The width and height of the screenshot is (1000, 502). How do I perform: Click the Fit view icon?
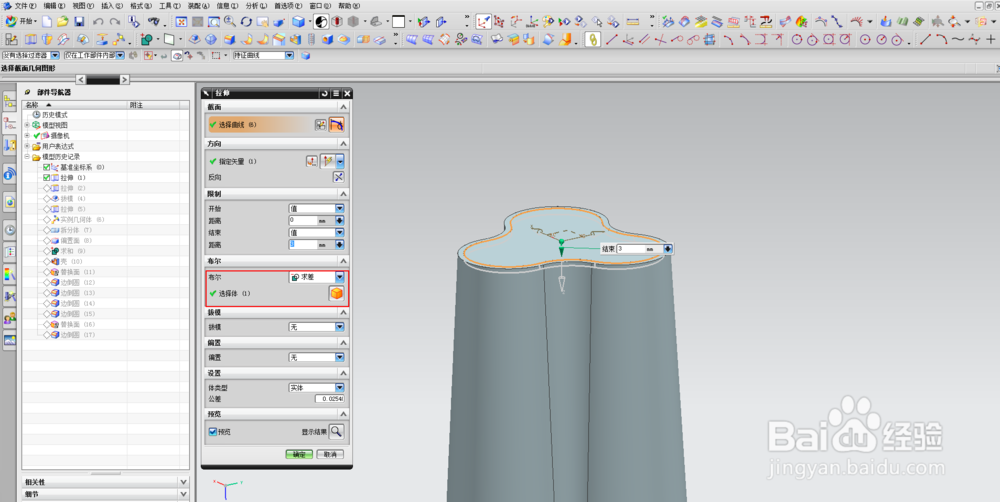click(x=181, y=22)
